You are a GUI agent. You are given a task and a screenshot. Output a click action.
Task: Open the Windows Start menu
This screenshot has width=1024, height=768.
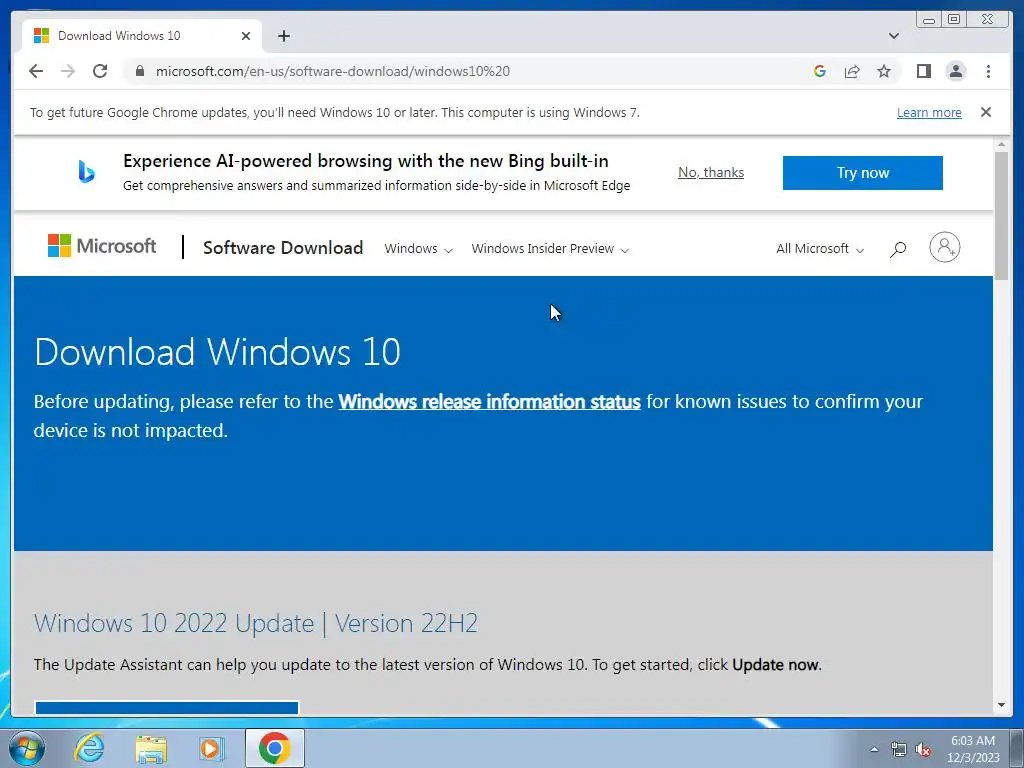[x=26, y=748]
